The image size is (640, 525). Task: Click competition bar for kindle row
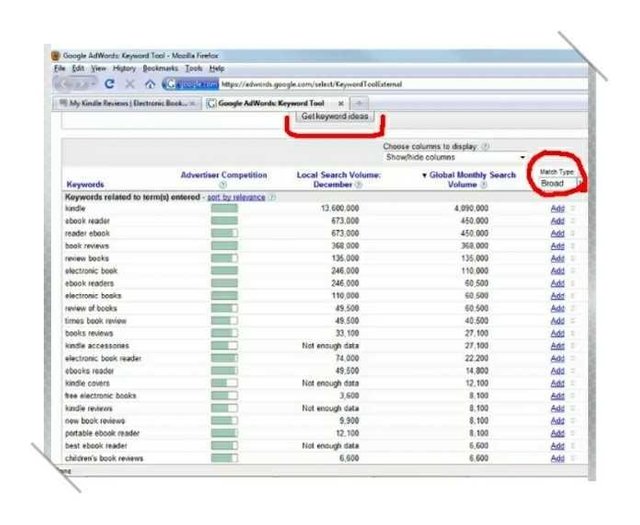(224, 209)
